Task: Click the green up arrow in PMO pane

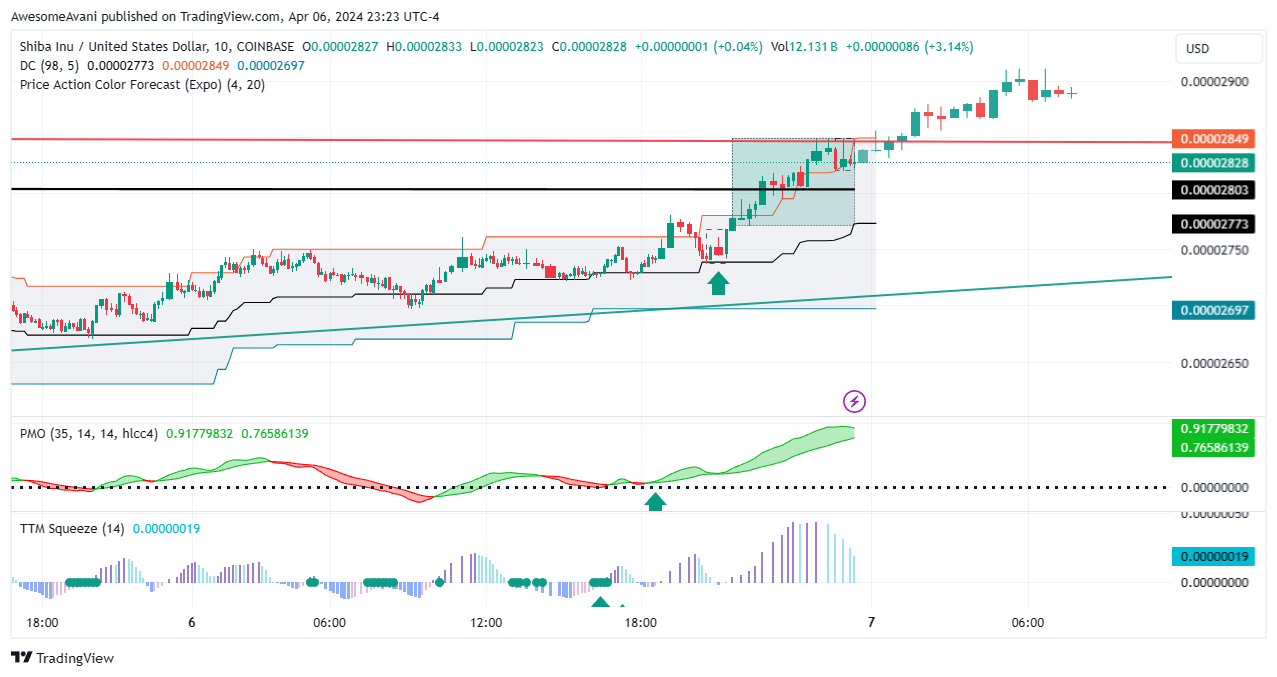Action: [x=655, y=502]
